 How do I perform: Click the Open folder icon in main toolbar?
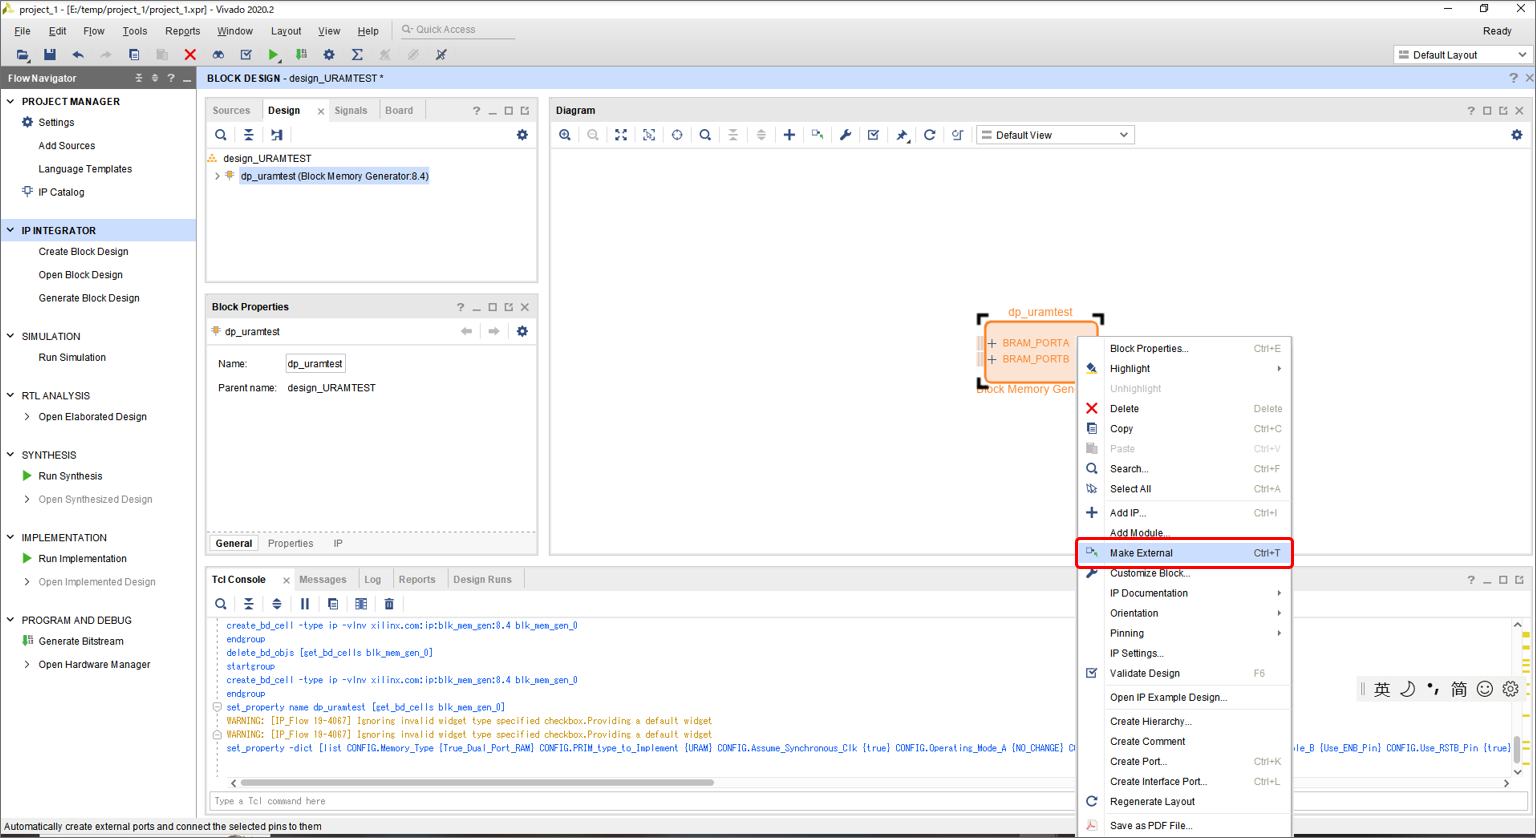tap(22, 55)
